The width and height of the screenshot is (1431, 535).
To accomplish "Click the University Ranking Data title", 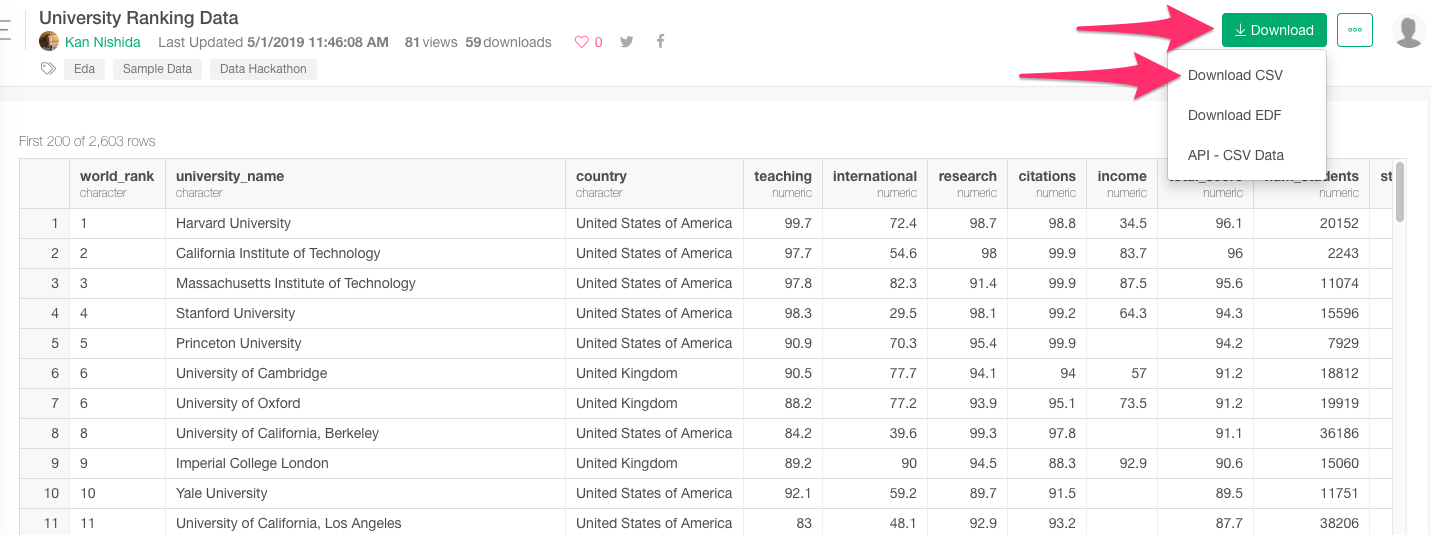I will [139, 17].
